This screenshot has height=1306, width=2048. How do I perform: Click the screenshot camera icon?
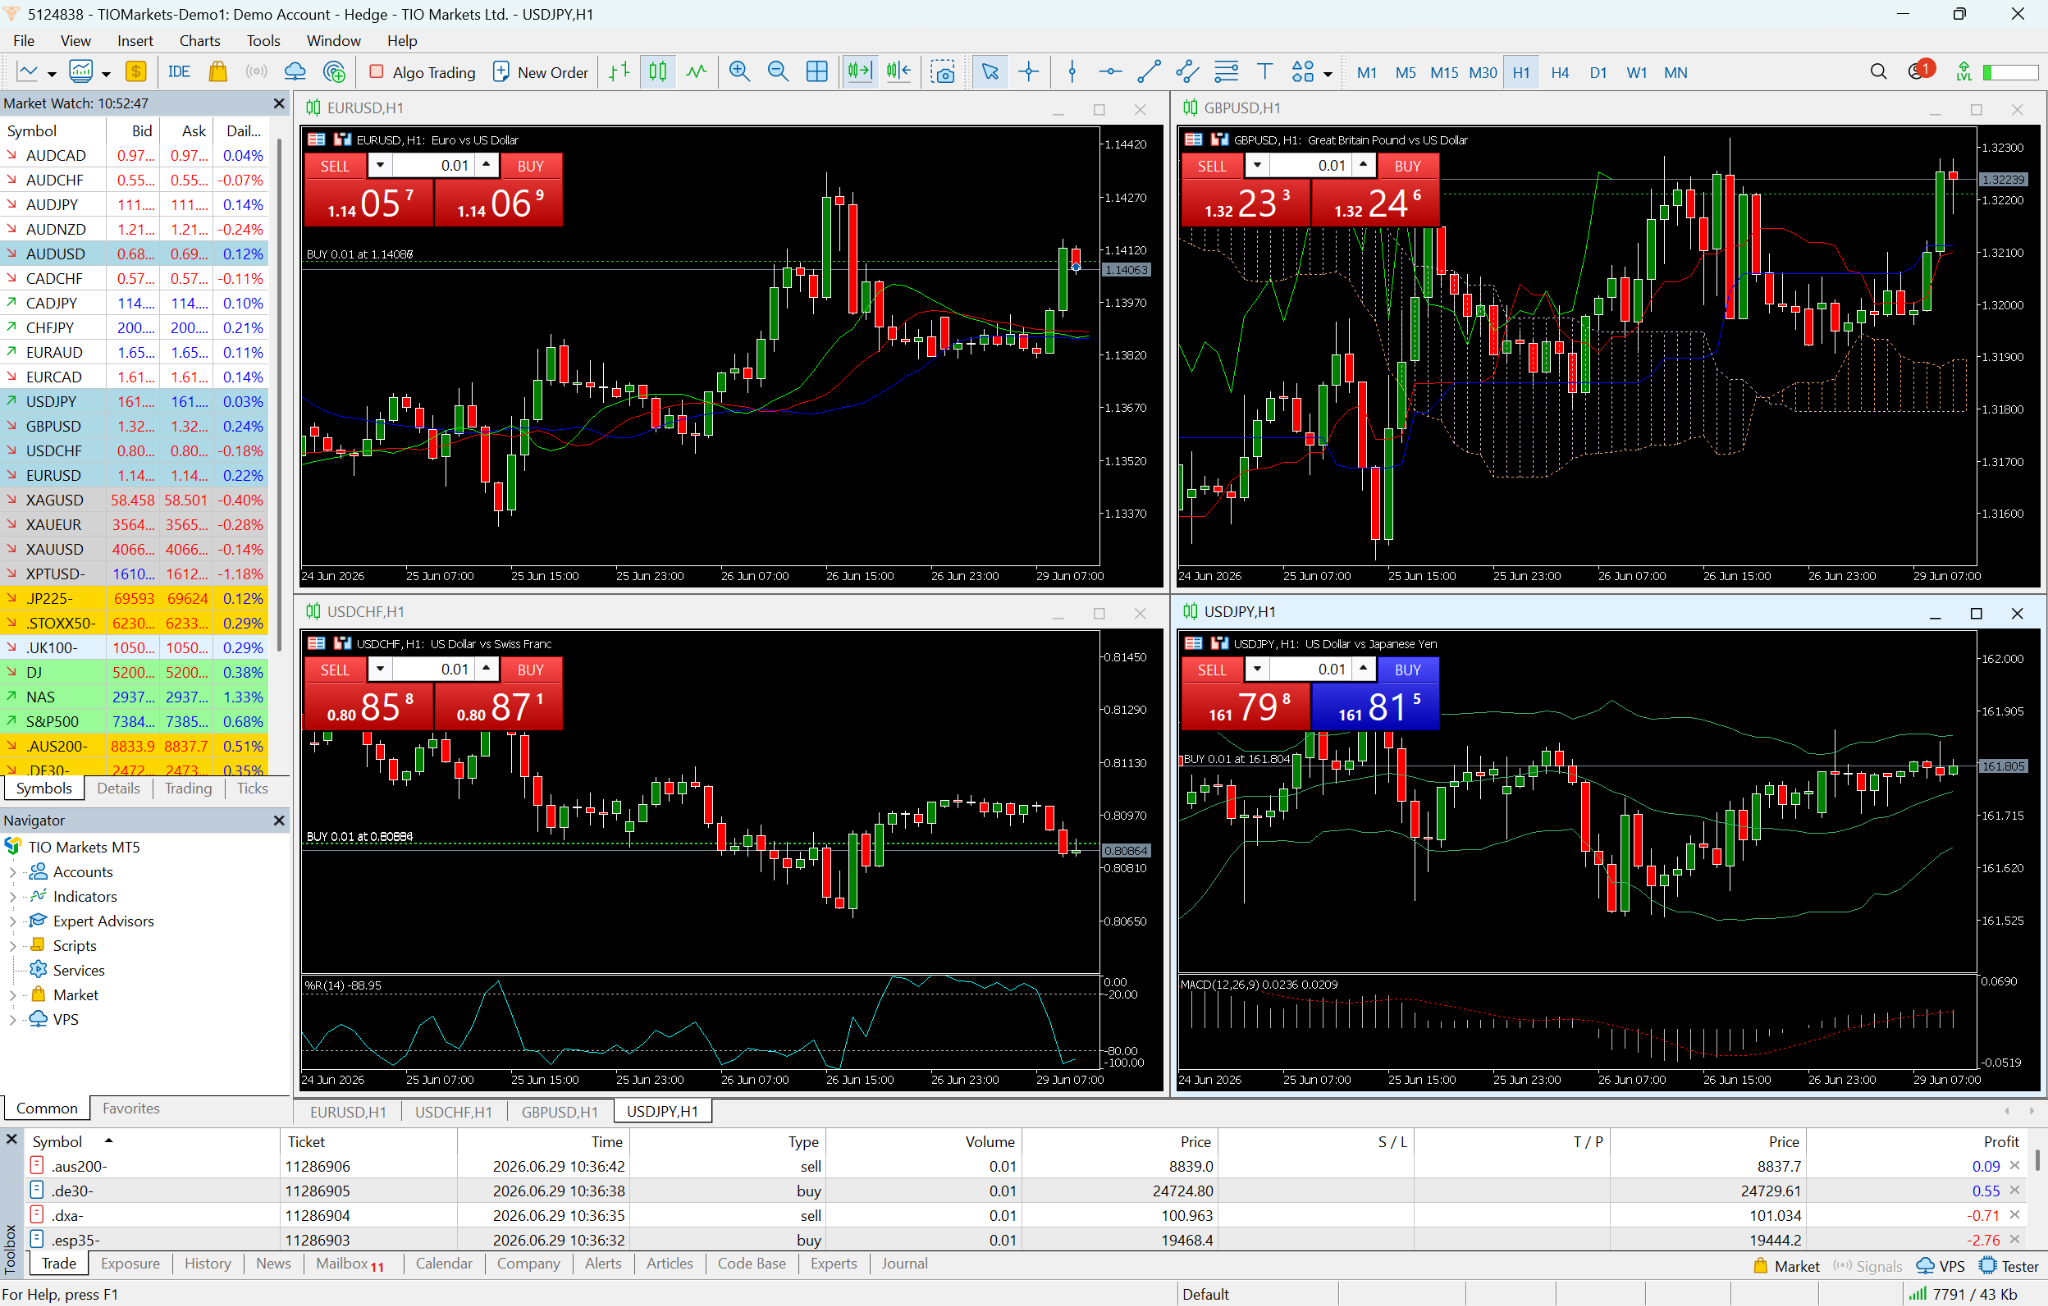(x=943, y=72)
